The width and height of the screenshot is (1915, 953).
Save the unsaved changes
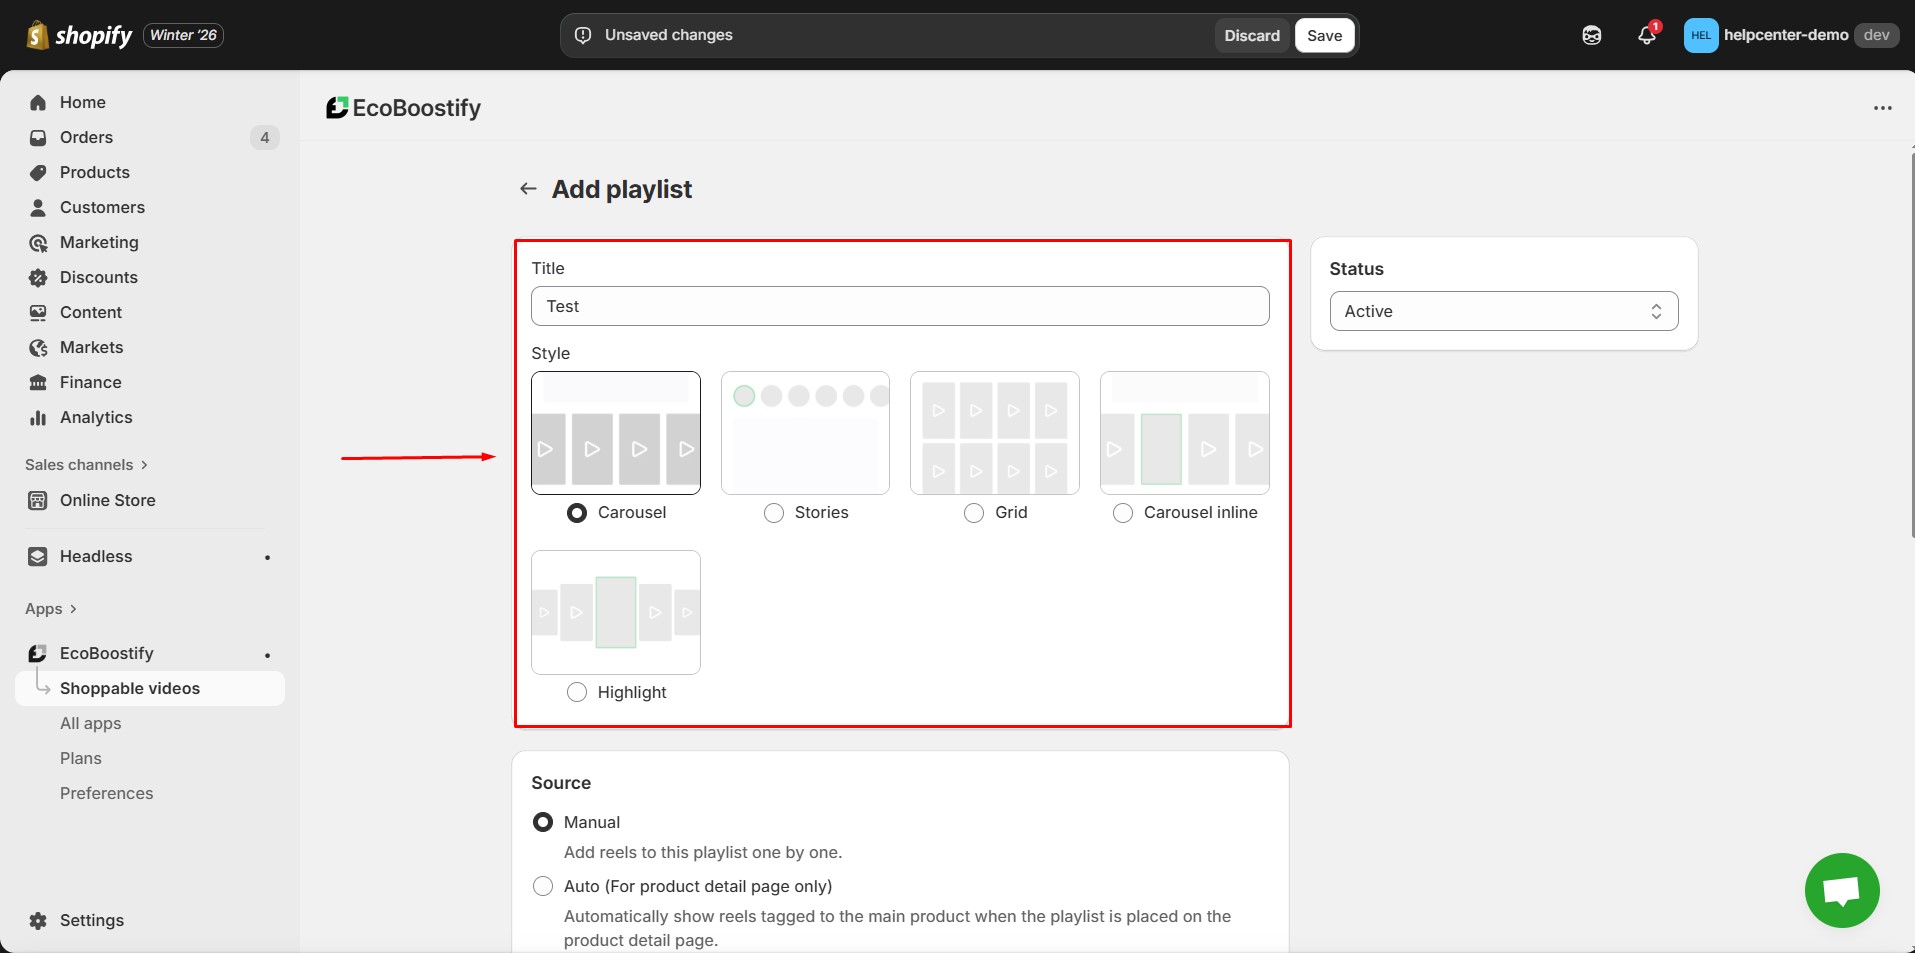(1324, 35)
